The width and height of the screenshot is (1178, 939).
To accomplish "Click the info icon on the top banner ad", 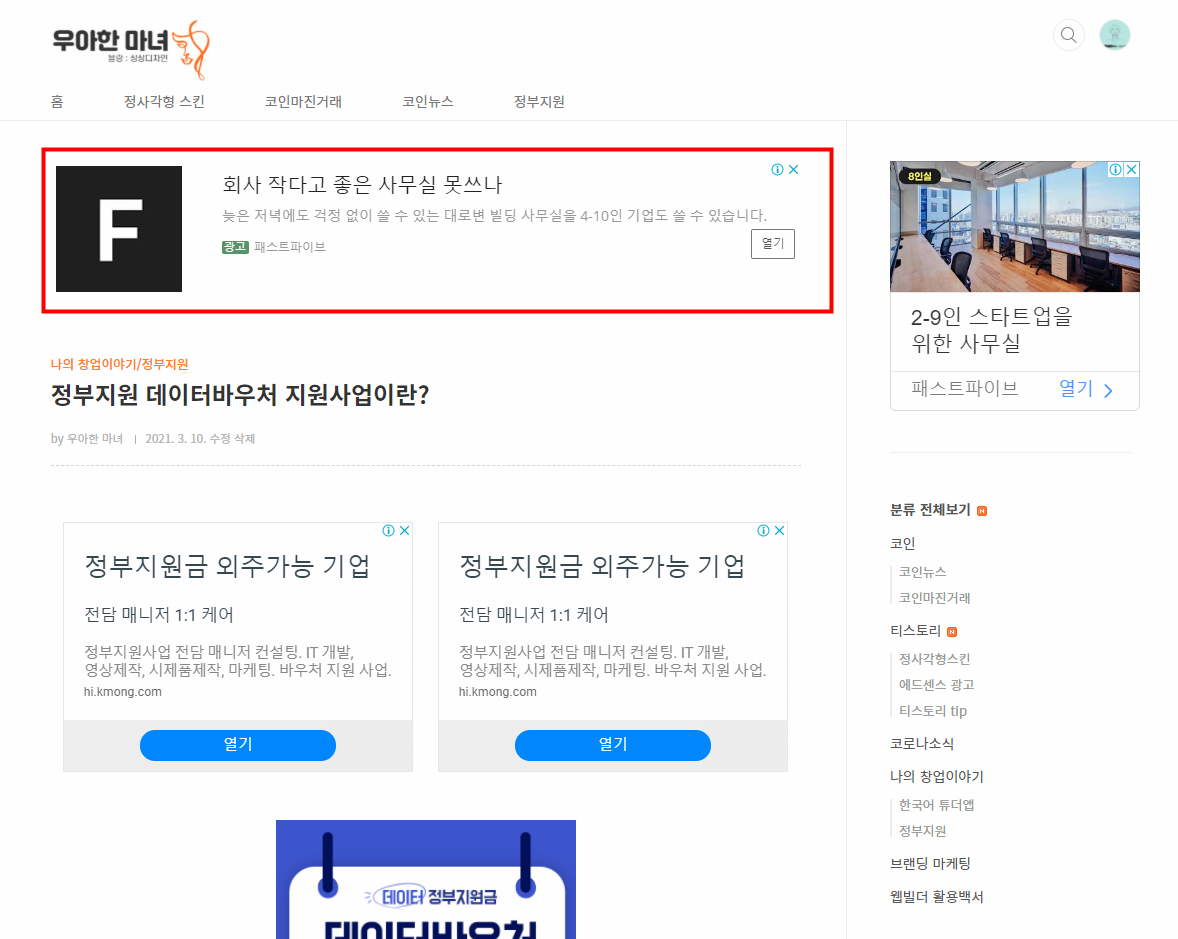I will [x=778, y=170].
